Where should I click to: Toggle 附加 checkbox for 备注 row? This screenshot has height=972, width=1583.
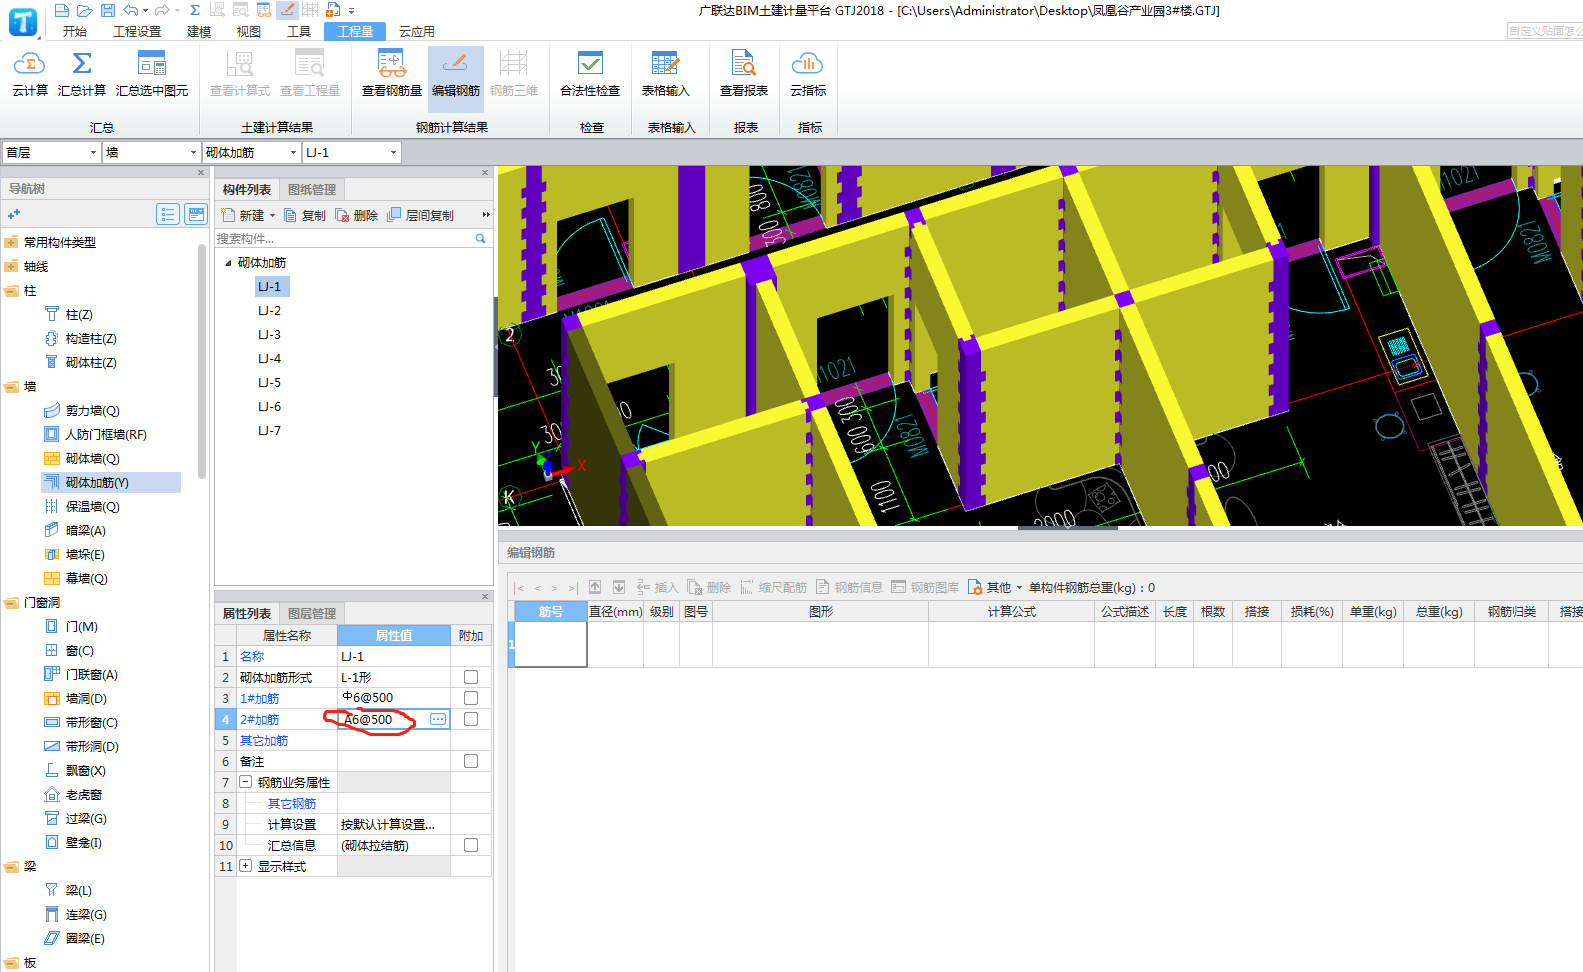[471, 761]
